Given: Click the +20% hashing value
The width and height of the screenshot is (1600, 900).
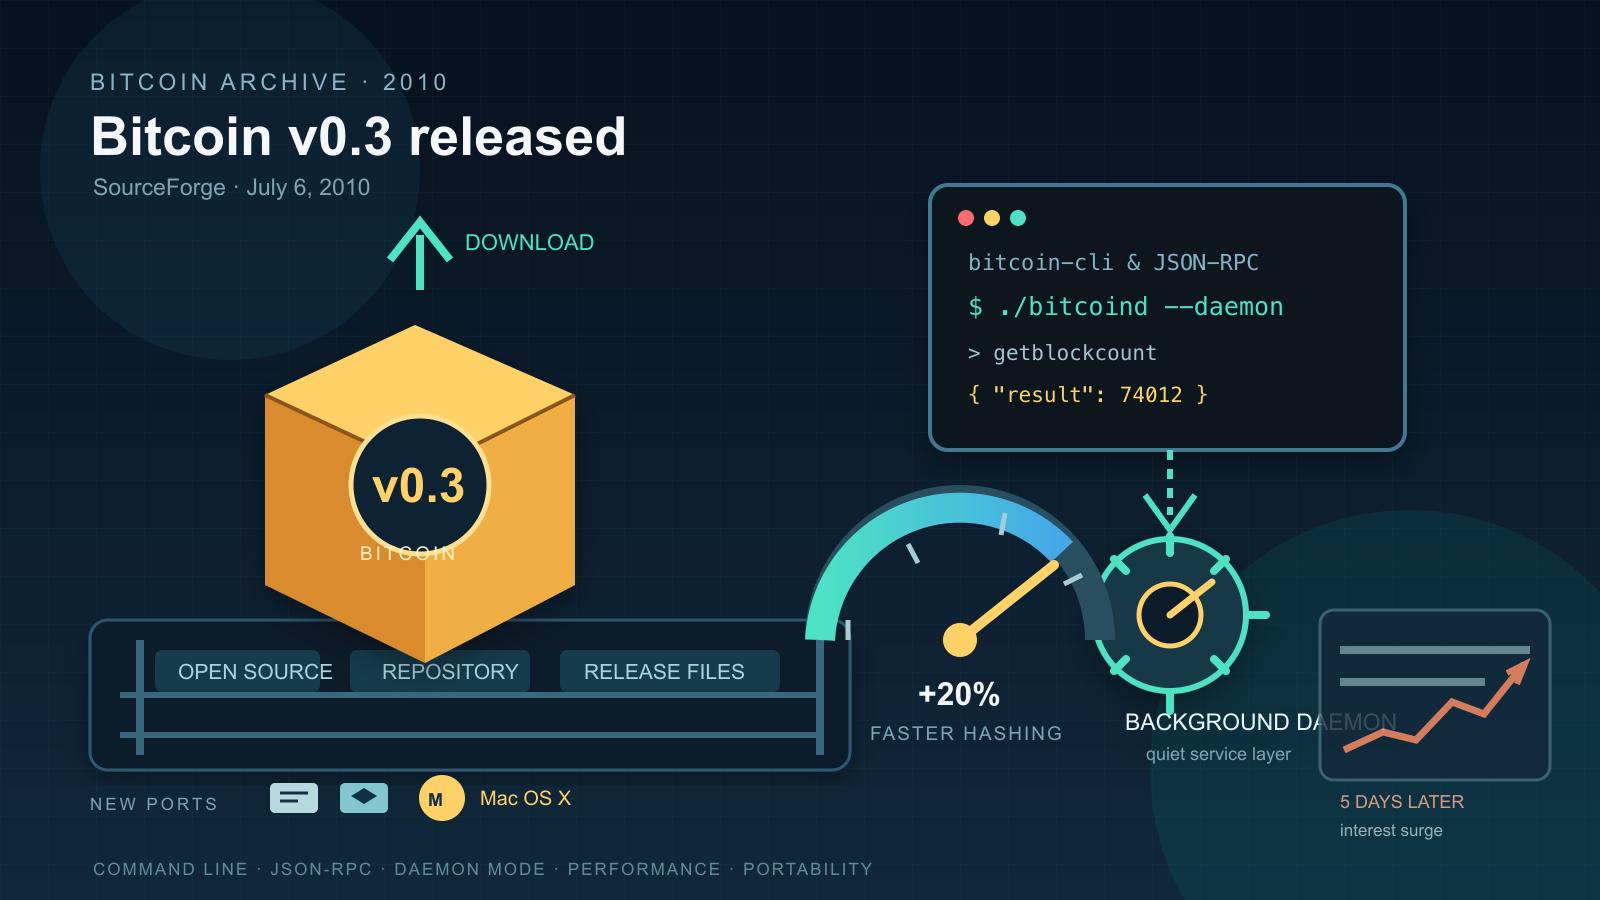Looking at the screenshot, I should point(959,694).
